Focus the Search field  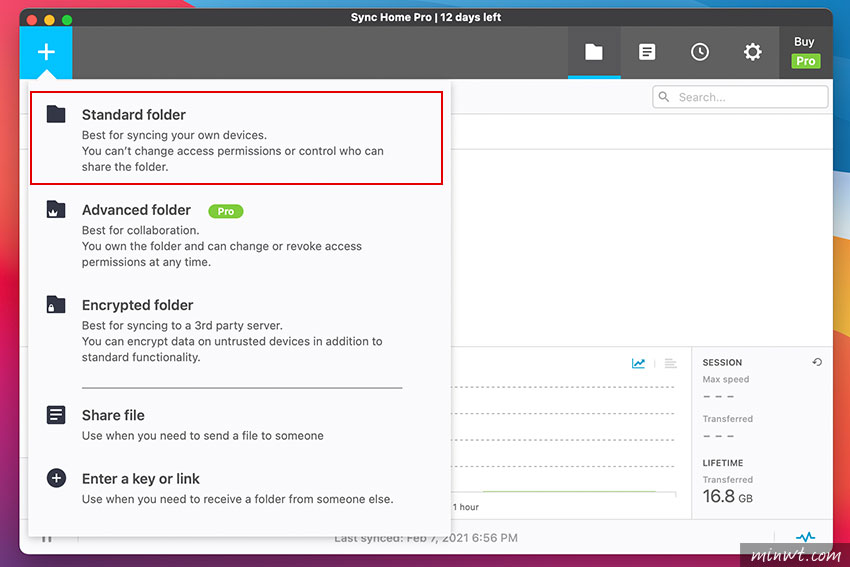740,97
